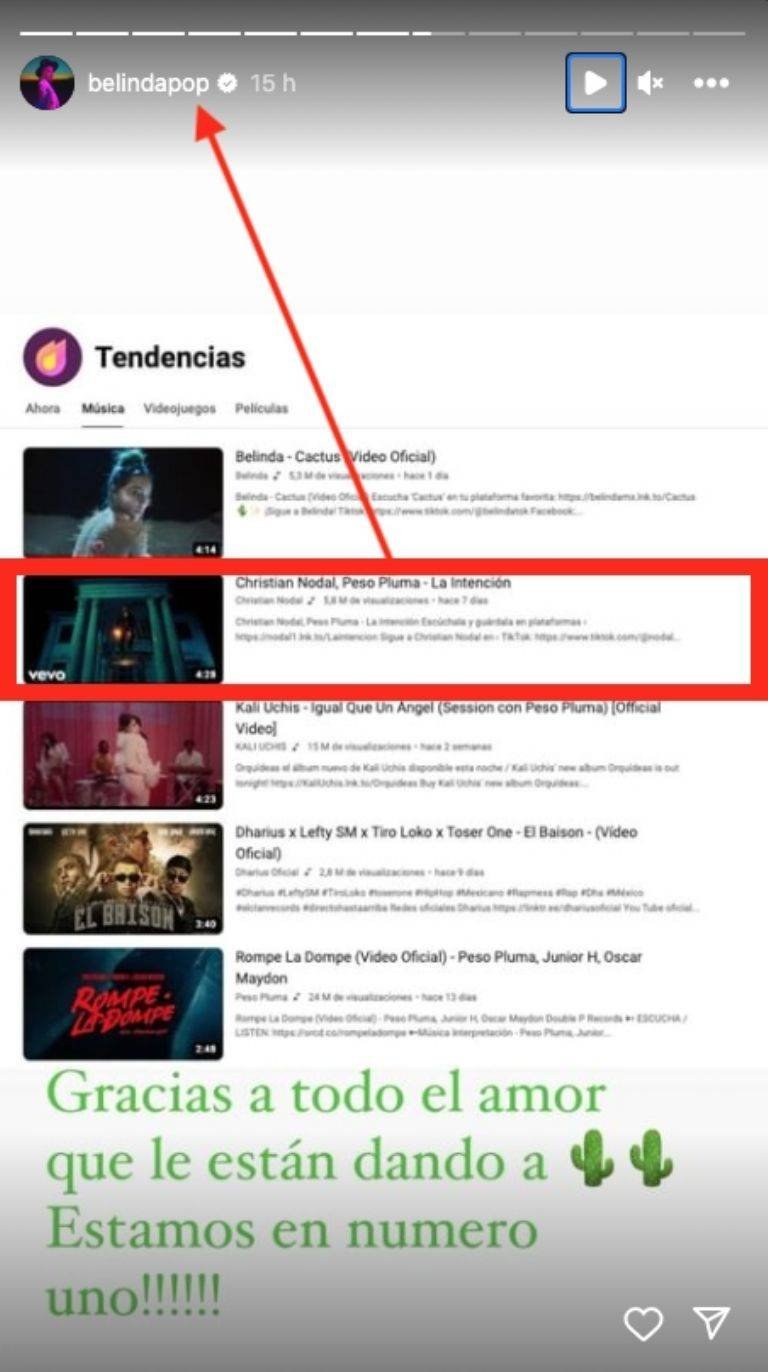Tap the belindapop username

click(148, 84)
